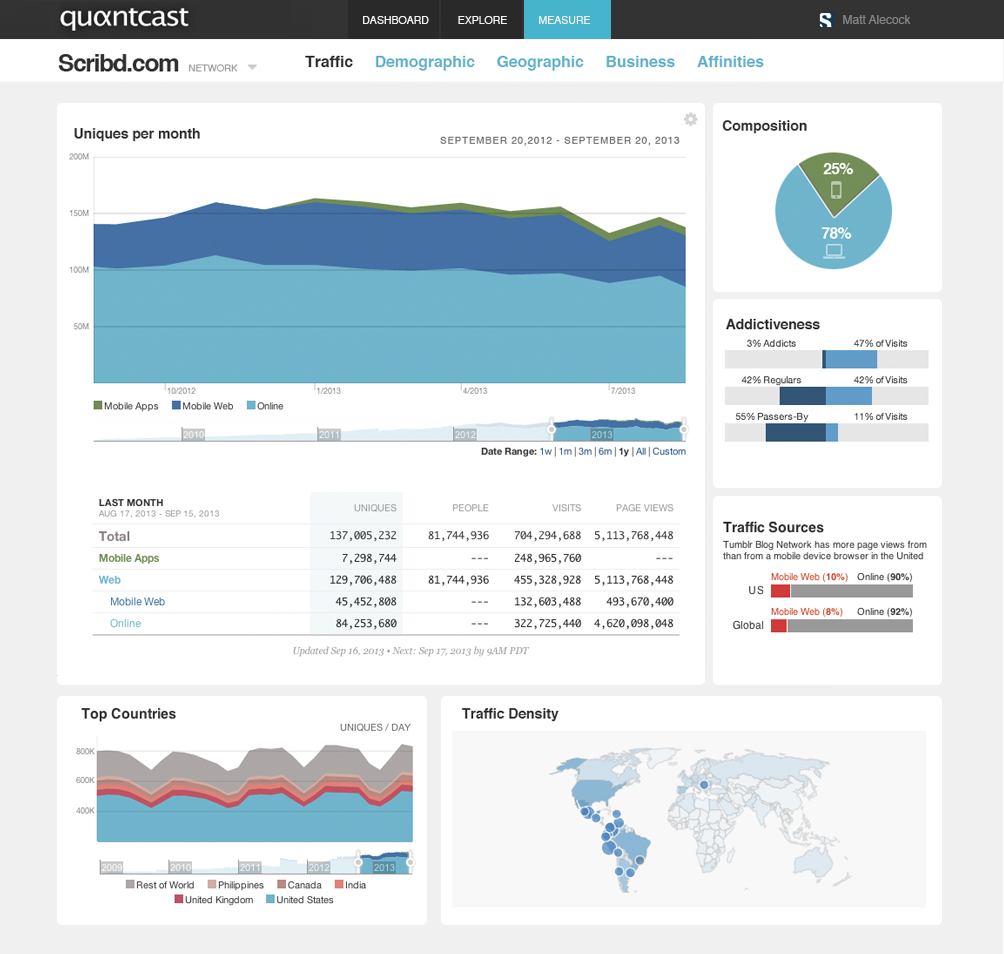
Task: Click the Mobile Apps row link
Action: coord(129,558)
